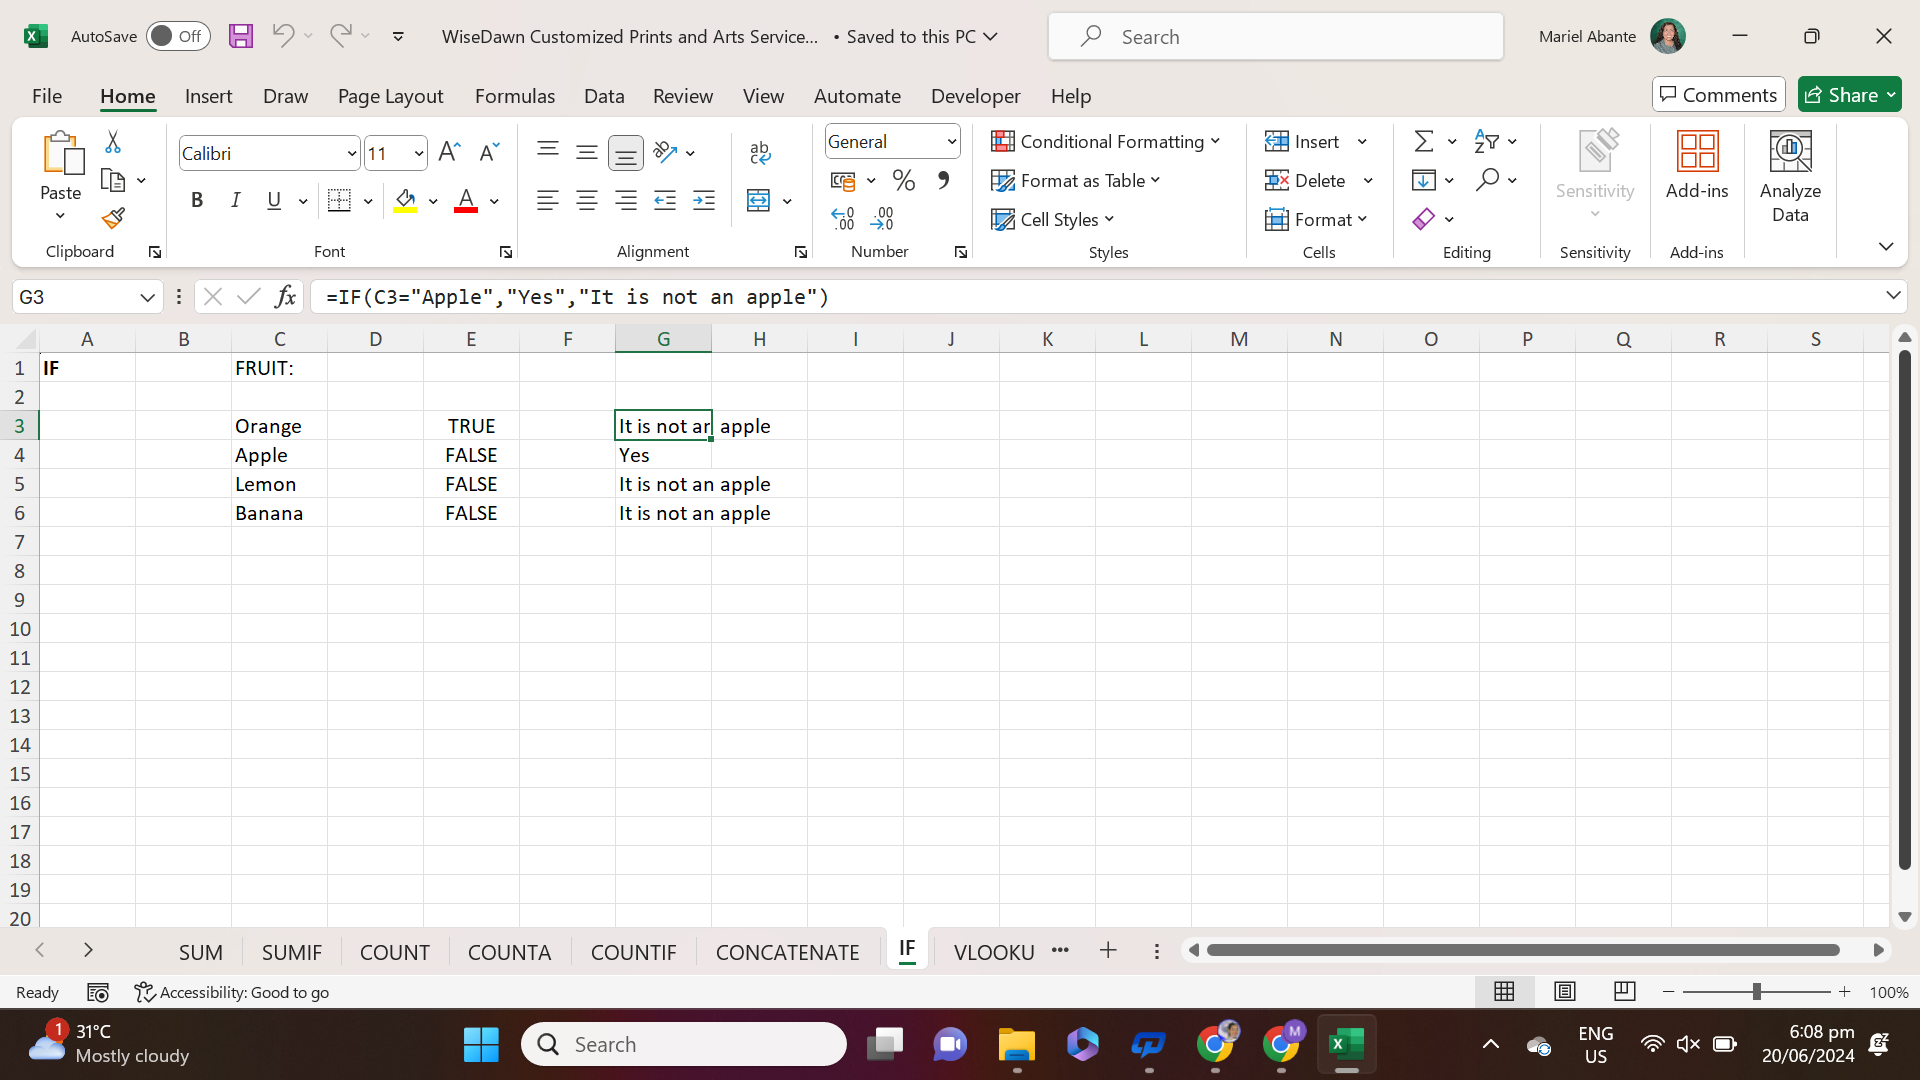The height and width of the screenshot is (1080, 1920).
Task: Click the Percent Style icon
Action: [x=904, y=181]
